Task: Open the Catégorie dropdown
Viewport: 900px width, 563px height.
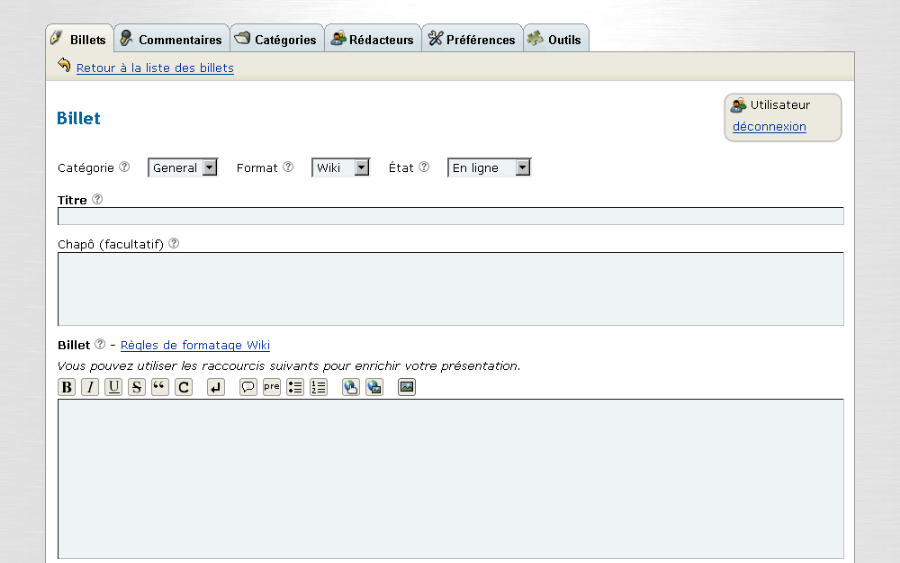Action: [x=183, y=168]
